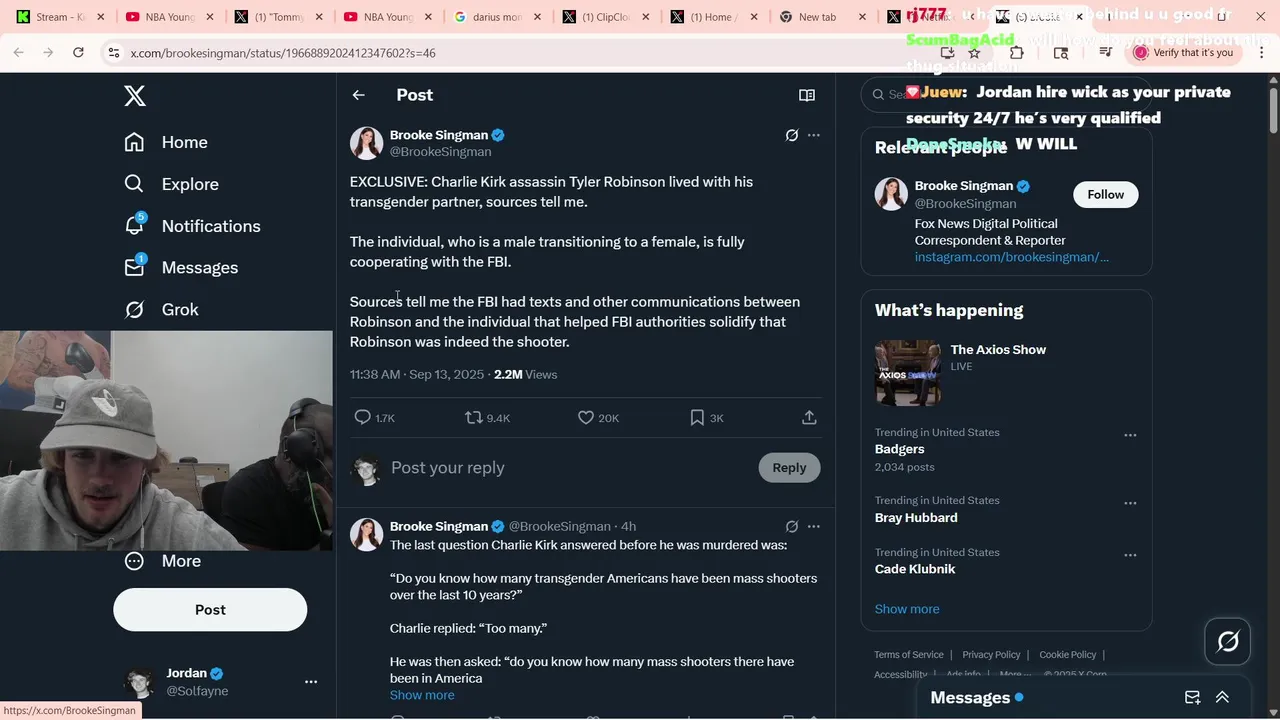This screenshot has width=1280, height=720.
Task: Open Cade Klubnik trending topic
Action: click(x=915, y=569)
